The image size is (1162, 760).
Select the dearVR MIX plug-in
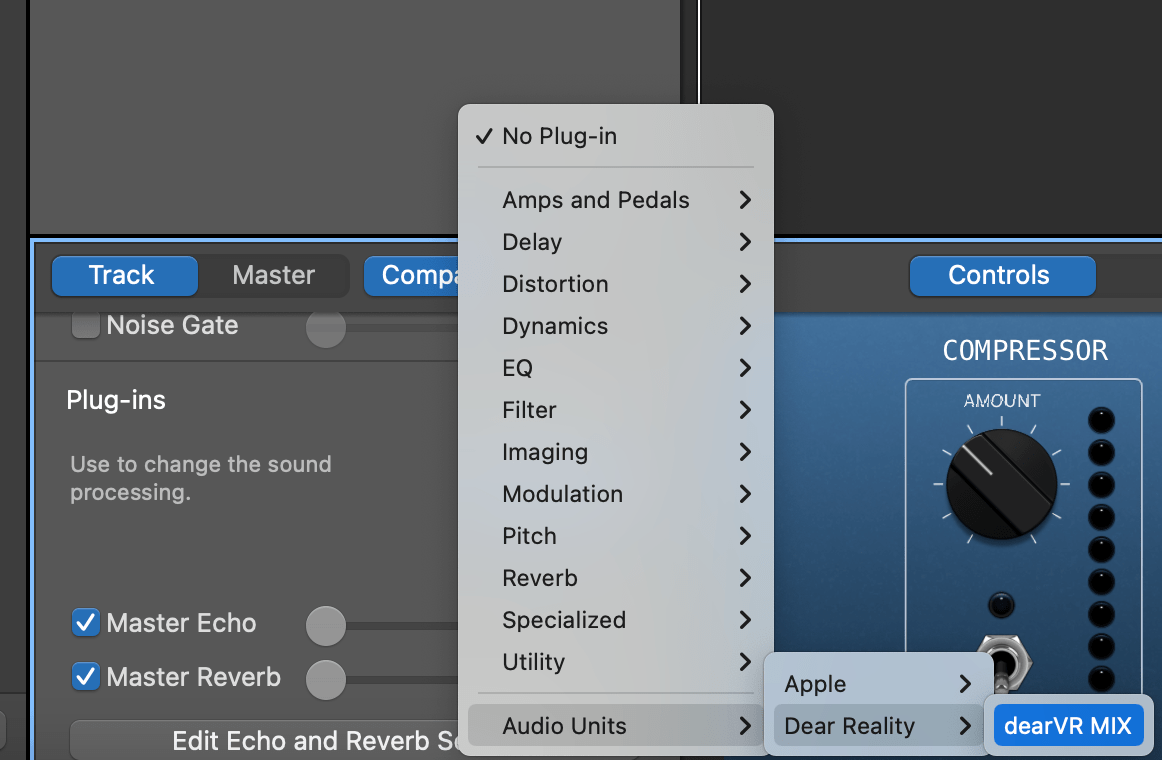click(x=1068, y=724)
